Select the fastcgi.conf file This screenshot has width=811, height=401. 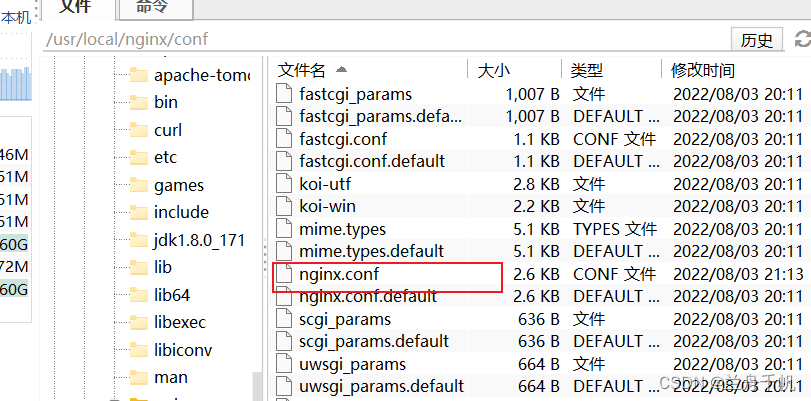tap(343, 139)
